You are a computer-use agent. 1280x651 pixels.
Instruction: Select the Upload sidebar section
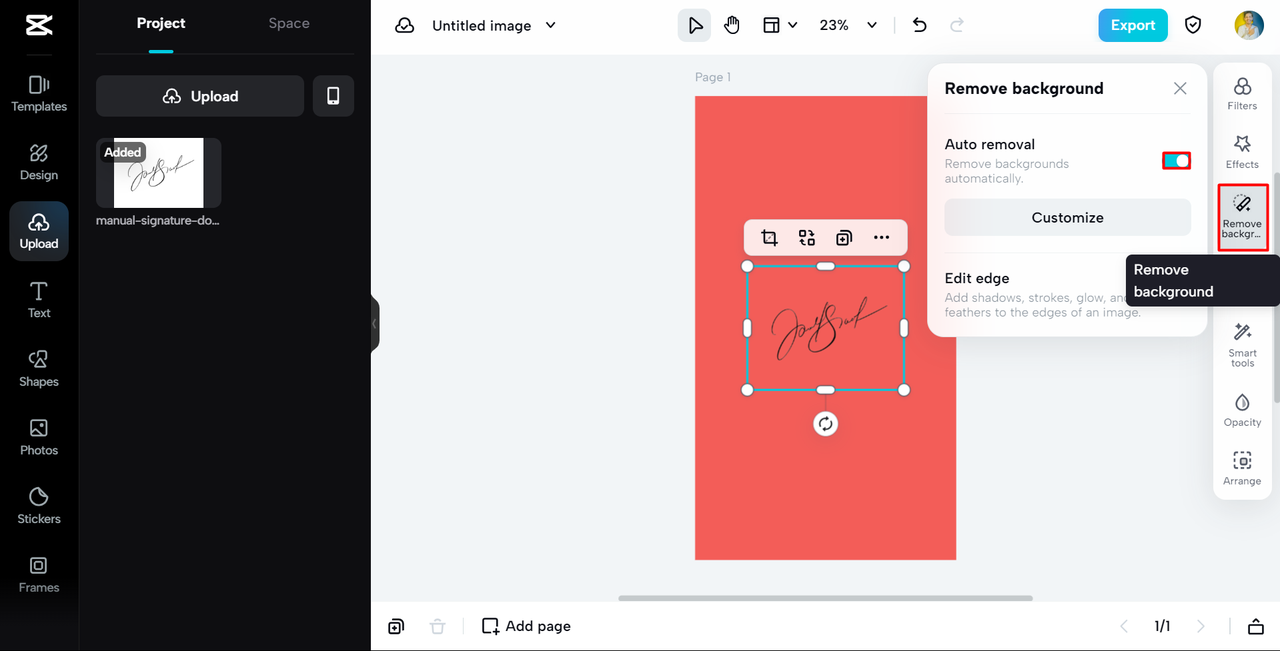pyautogui.click(x=39, y=231)
